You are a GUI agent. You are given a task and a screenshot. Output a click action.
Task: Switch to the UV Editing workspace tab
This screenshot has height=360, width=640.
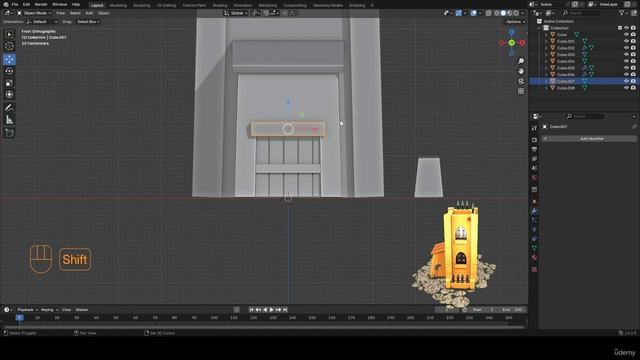(x=166, y=5)
